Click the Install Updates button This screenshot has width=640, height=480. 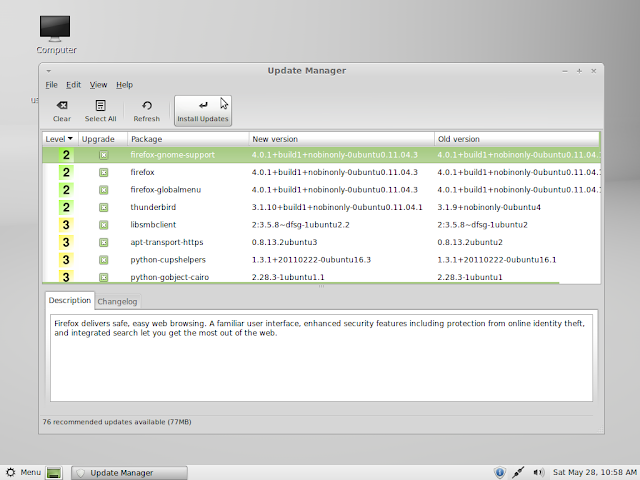[203, 111]
